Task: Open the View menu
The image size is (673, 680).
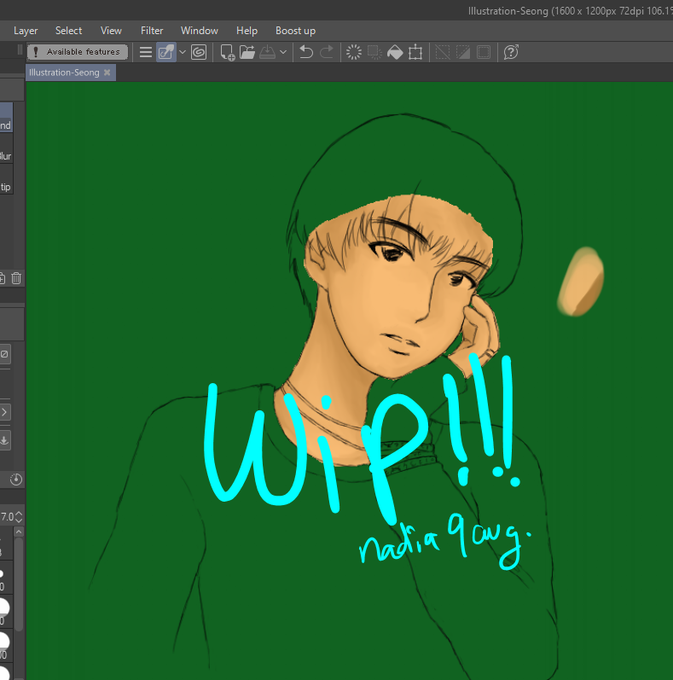Action: 111,31
